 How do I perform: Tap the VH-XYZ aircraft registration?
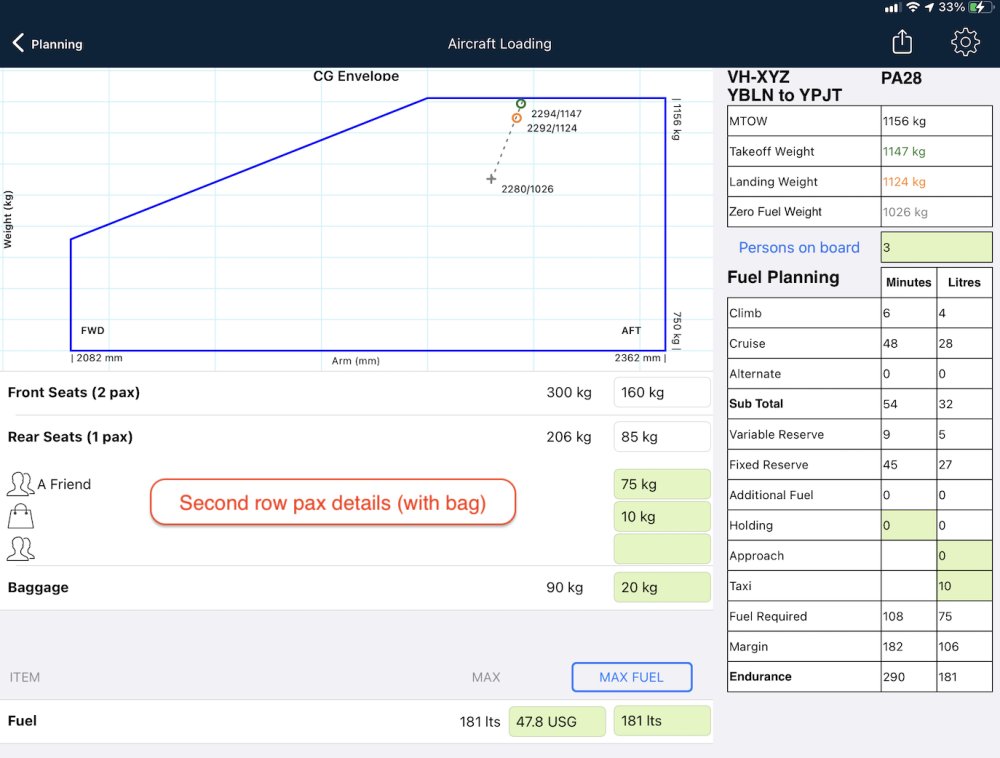[x=758, y=77]
